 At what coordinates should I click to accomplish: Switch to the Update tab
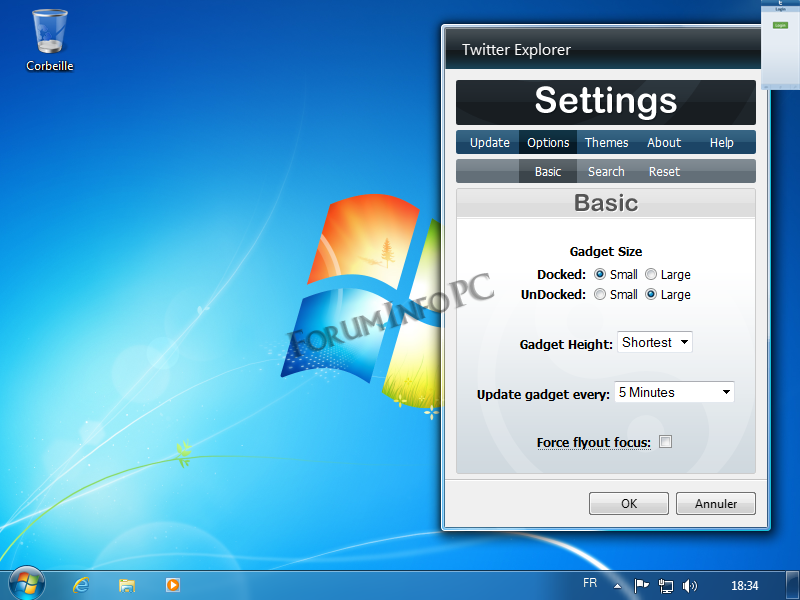489,142
